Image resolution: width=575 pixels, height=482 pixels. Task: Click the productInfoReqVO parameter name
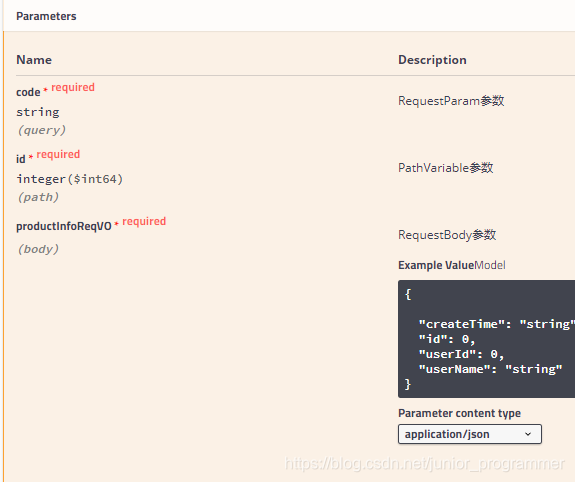point(64,226)
